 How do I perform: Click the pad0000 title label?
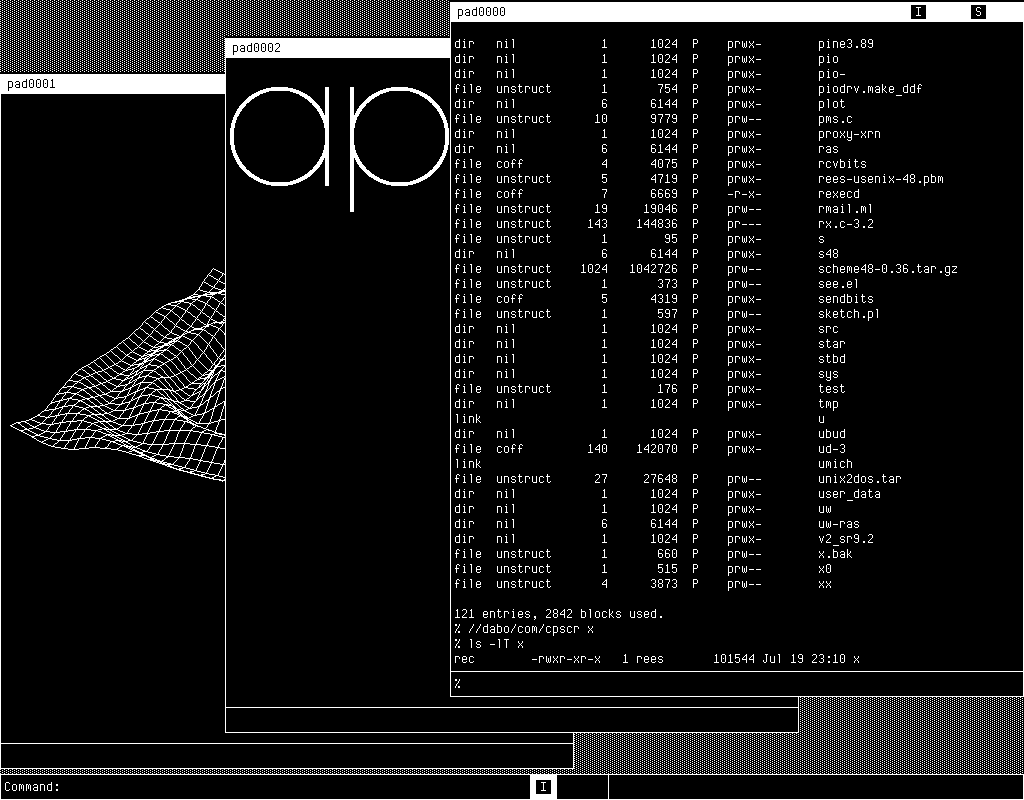tap(481, 12)
